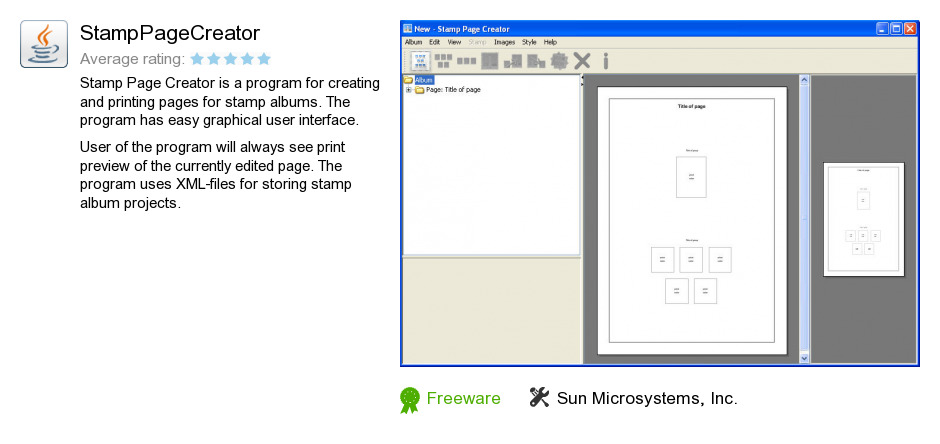Click the five-star average rating
The height and width of the screenshot is (444, 940).
(x=231, y=59)
